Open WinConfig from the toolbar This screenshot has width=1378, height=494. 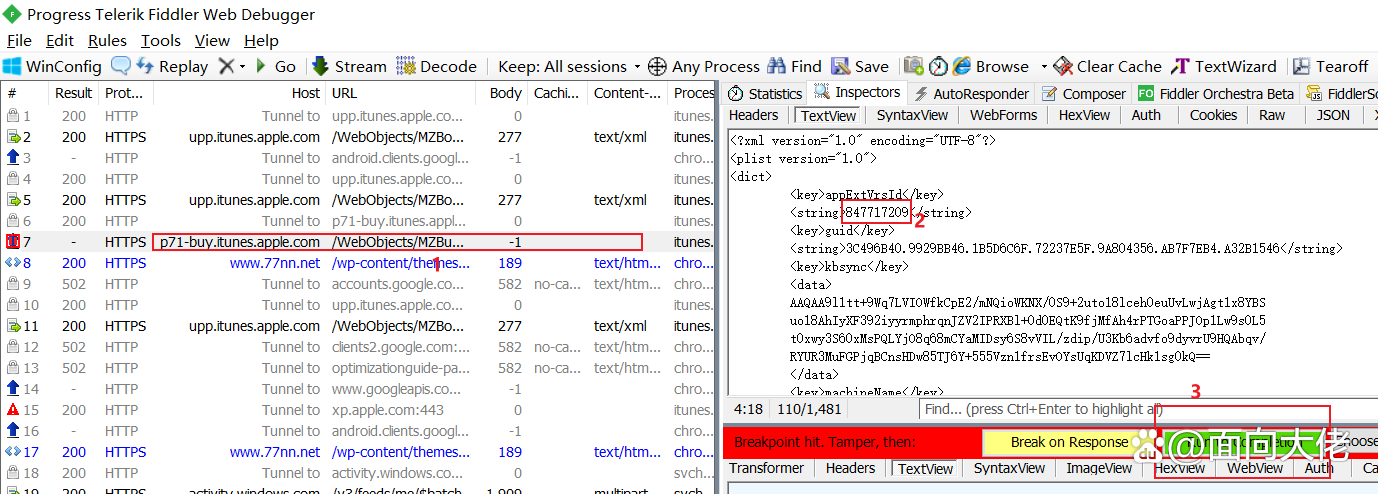52,66
